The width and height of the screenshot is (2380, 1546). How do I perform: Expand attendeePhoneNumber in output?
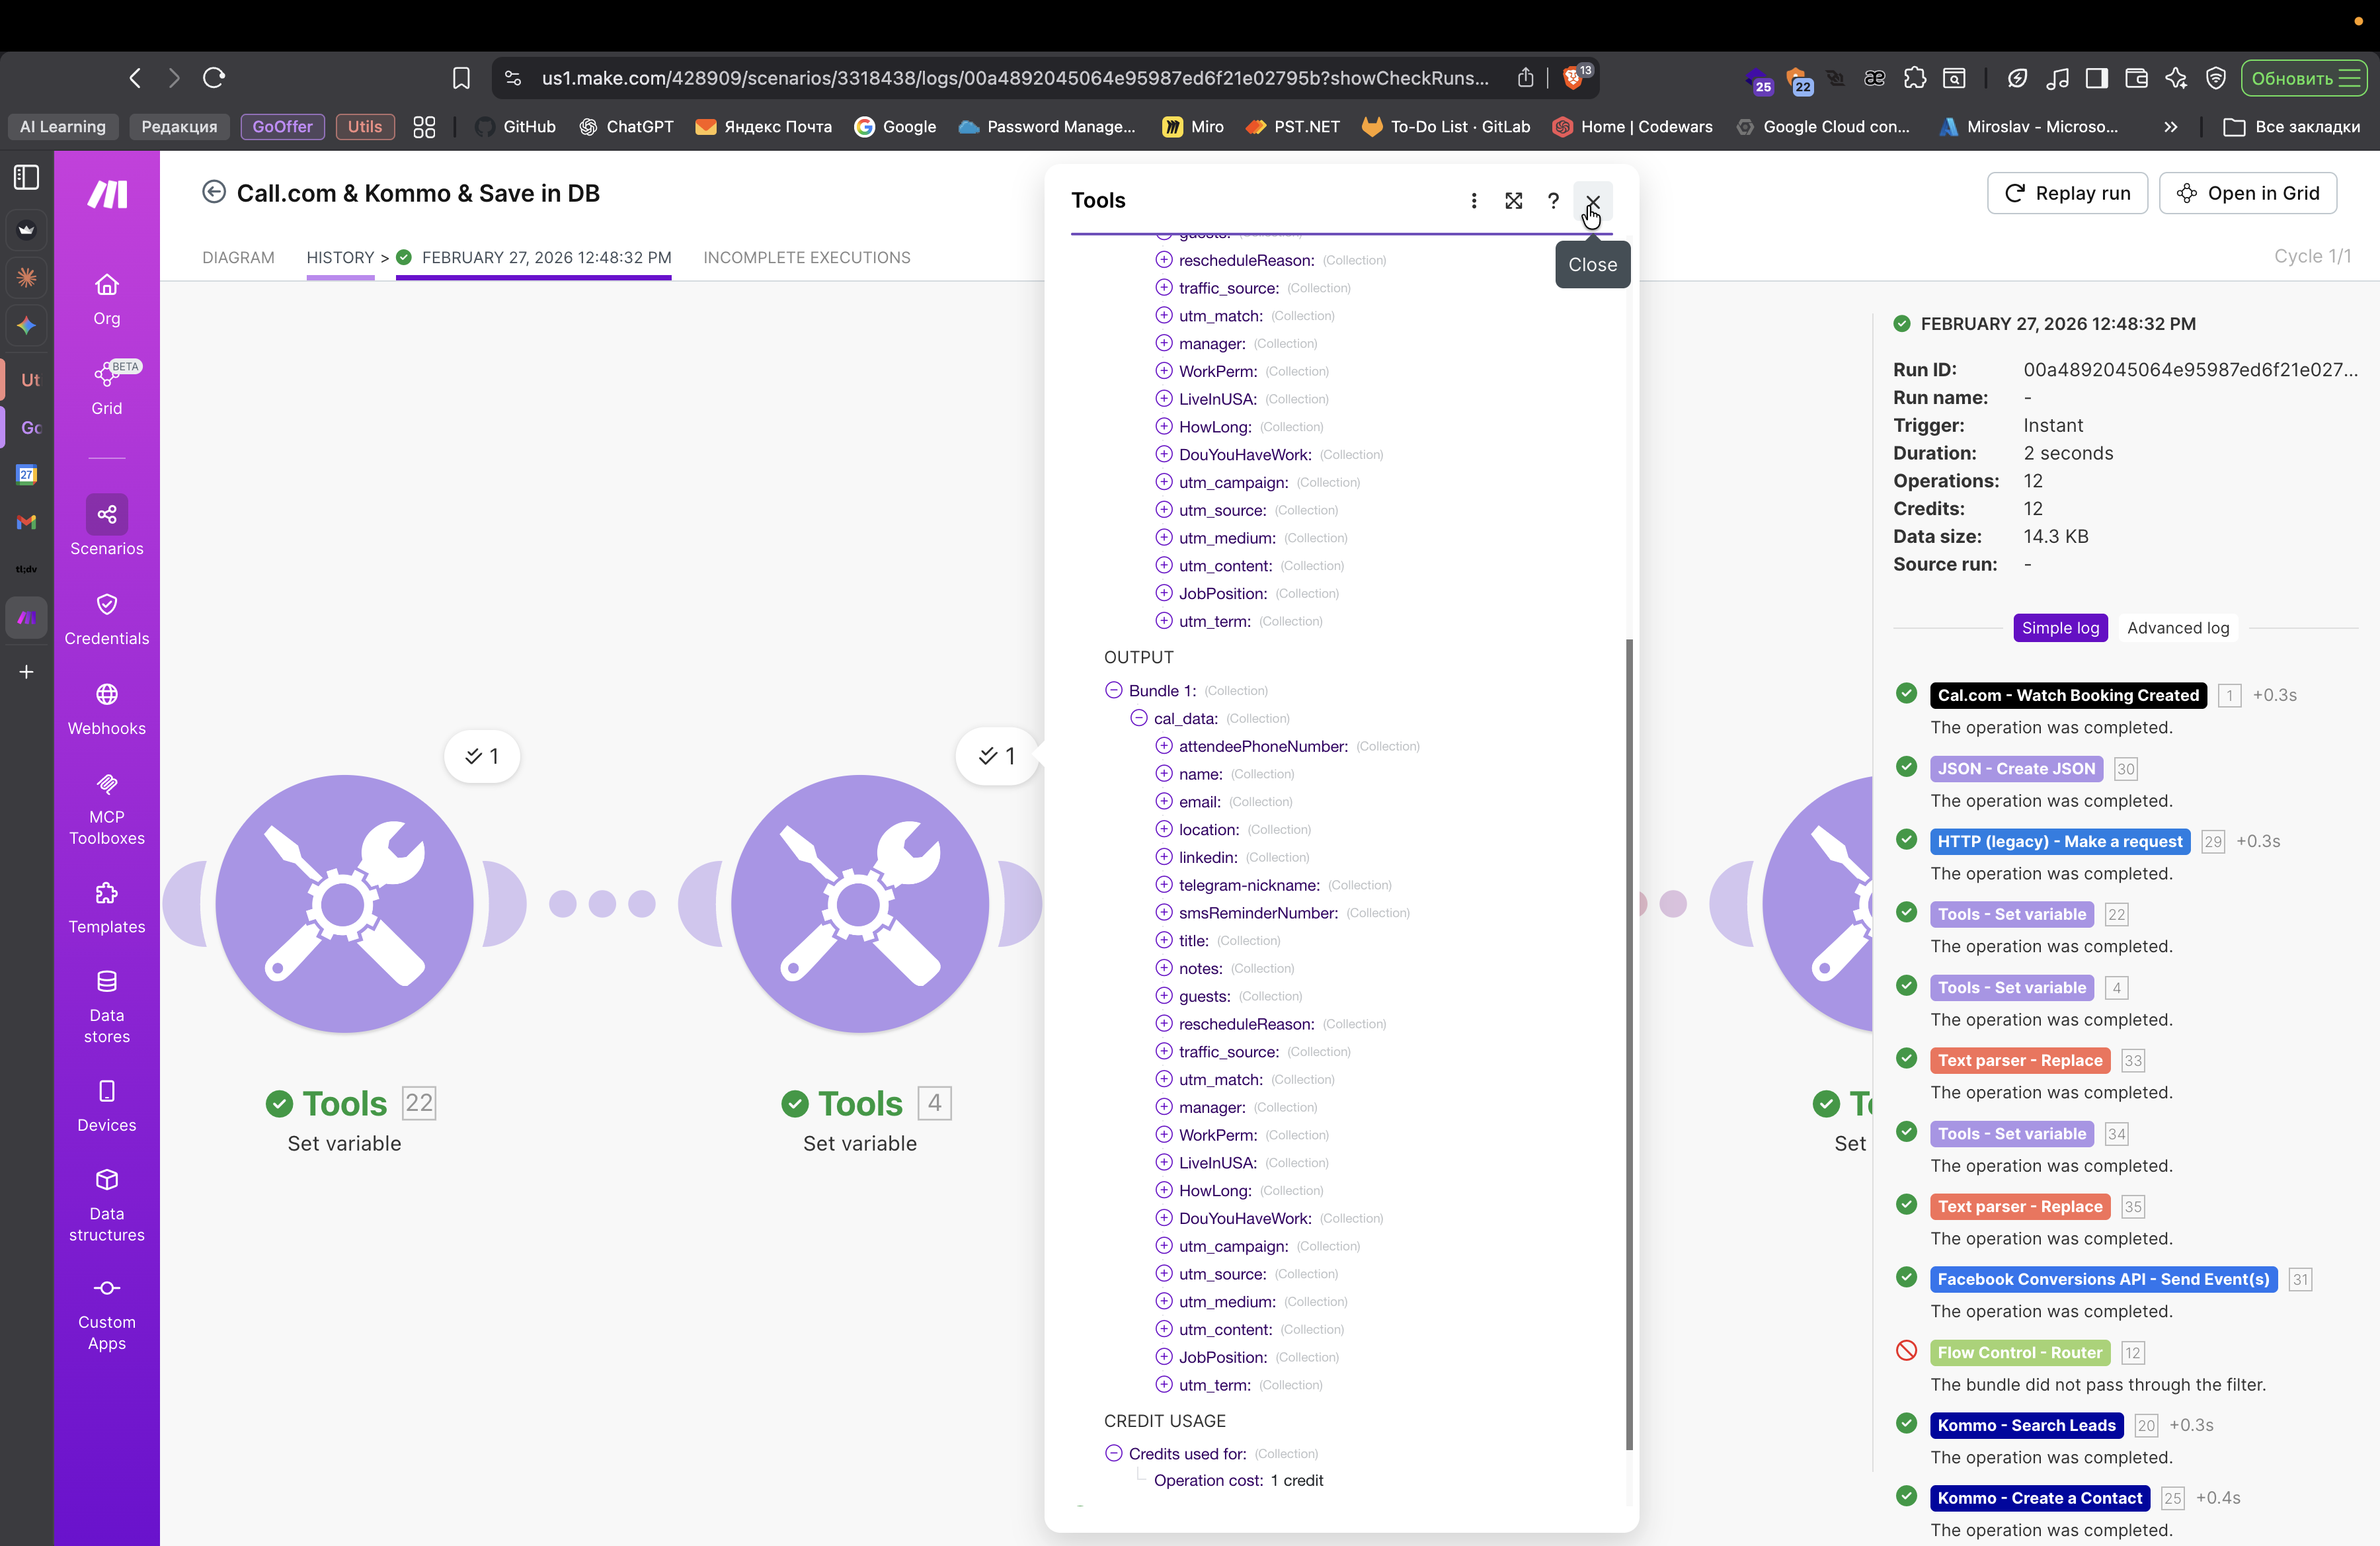(1163, 746)
